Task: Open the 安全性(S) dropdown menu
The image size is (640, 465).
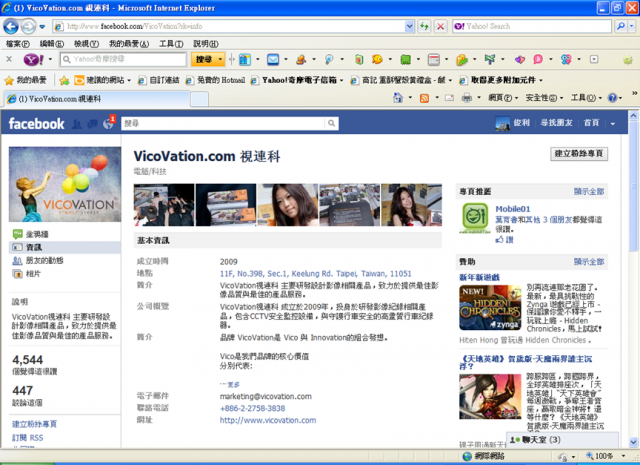Action: pyautogui.click(x=544, y=98)
